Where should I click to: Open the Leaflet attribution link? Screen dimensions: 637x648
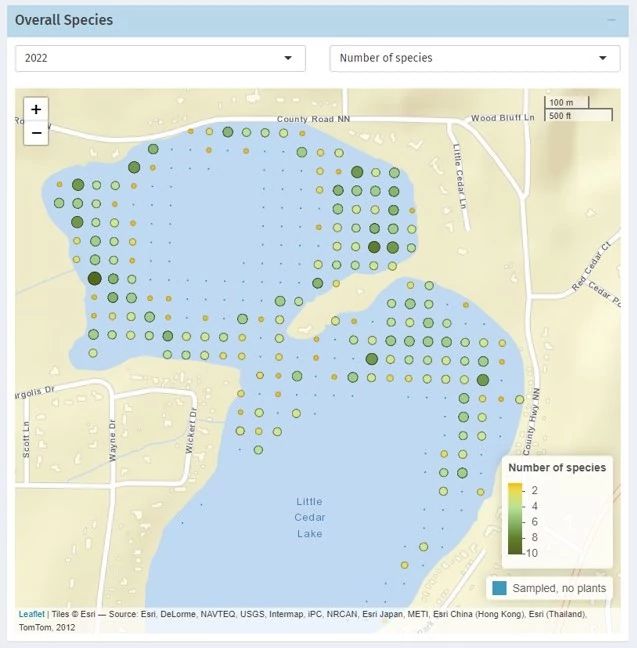pyautogui.click(x=31, y=614)
